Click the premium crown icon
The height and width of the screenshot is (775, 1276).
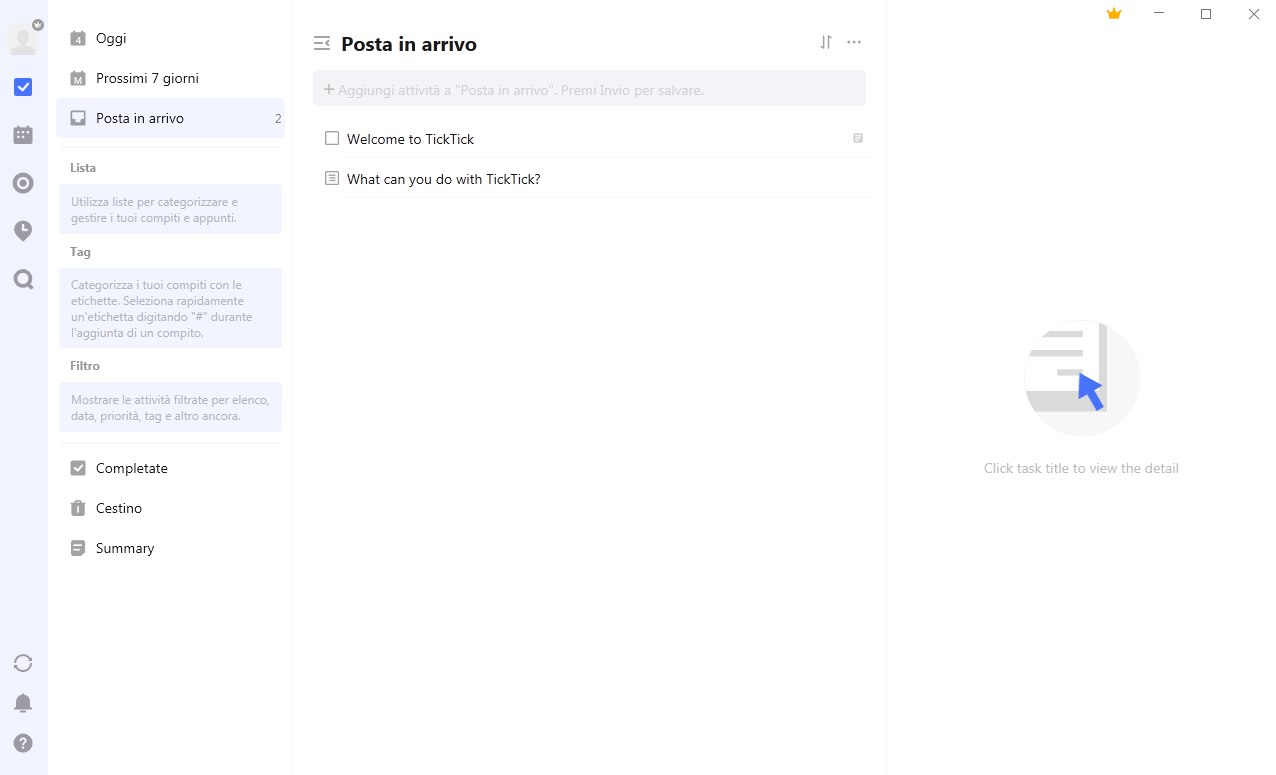click(x=1114, y=14)
